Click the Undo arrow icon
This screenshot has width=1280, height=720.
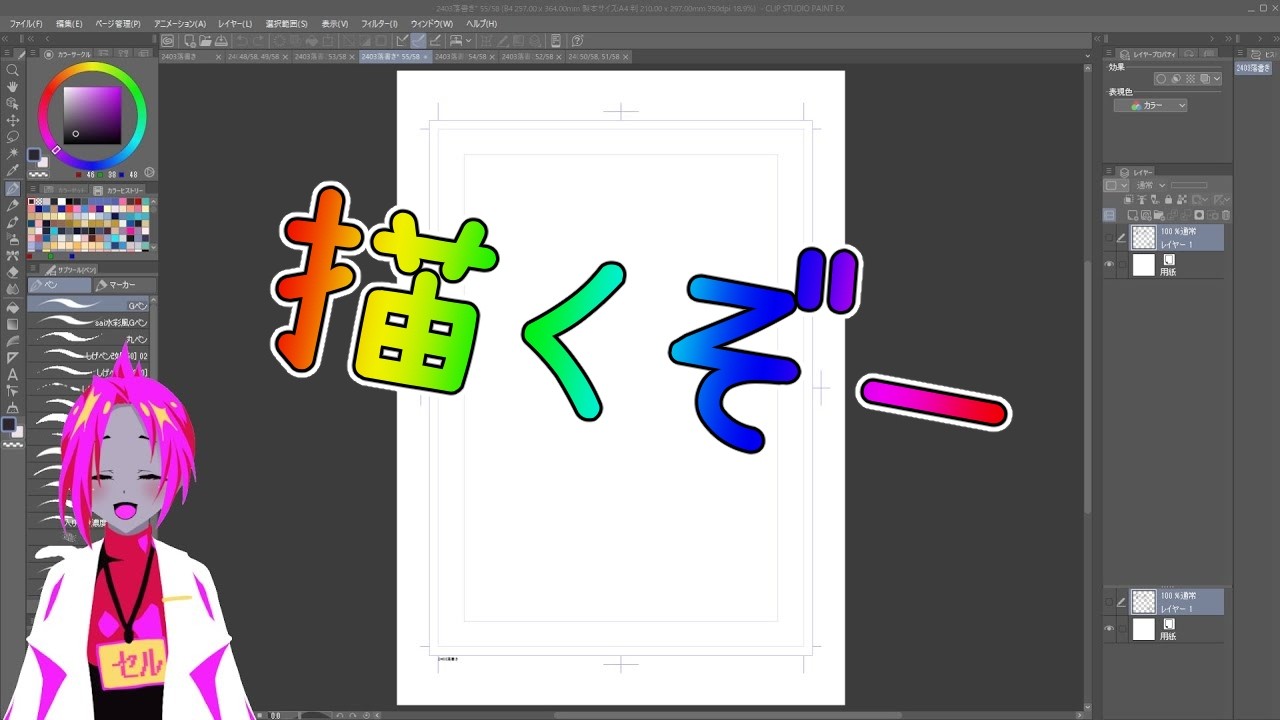[x=242, y=41]
